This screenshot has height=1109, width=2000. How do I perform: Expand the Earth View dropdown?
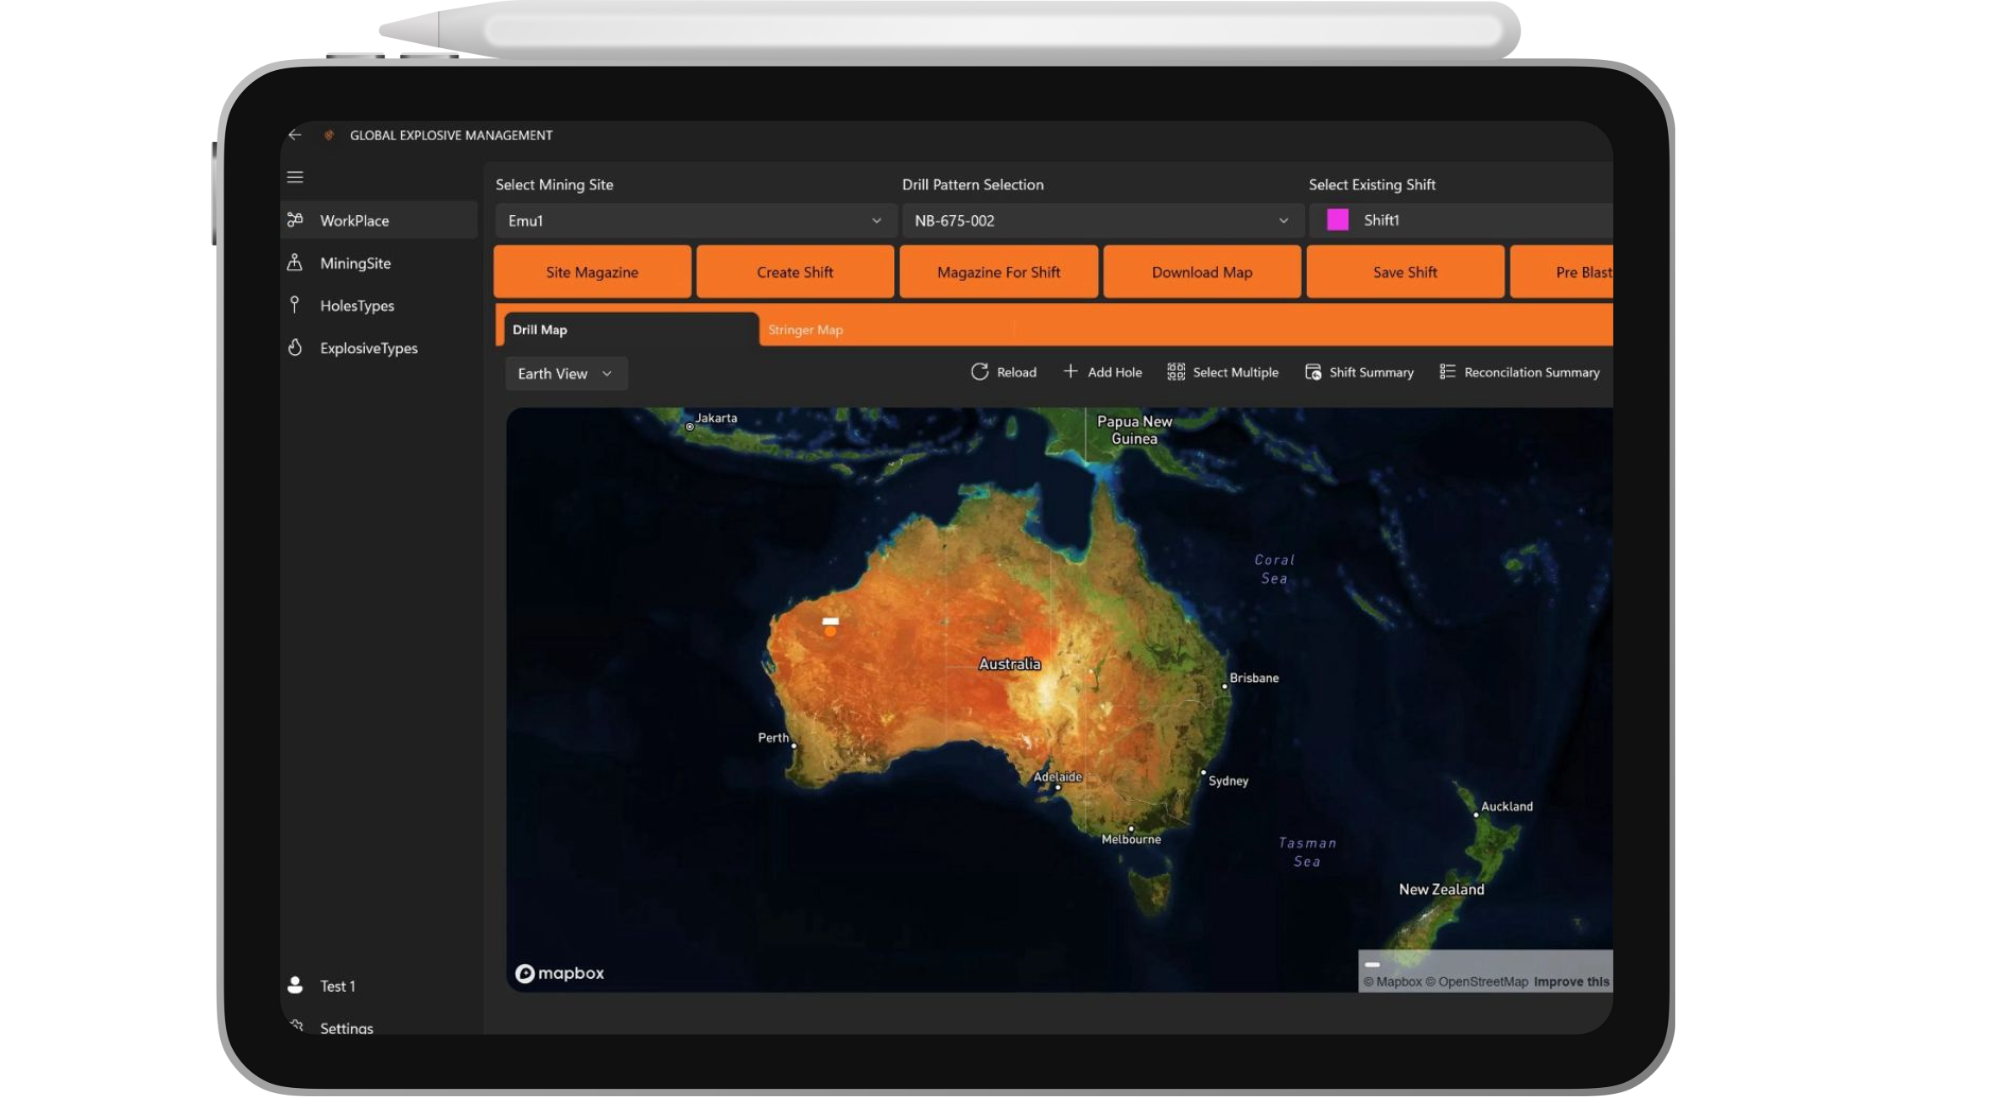565,374
